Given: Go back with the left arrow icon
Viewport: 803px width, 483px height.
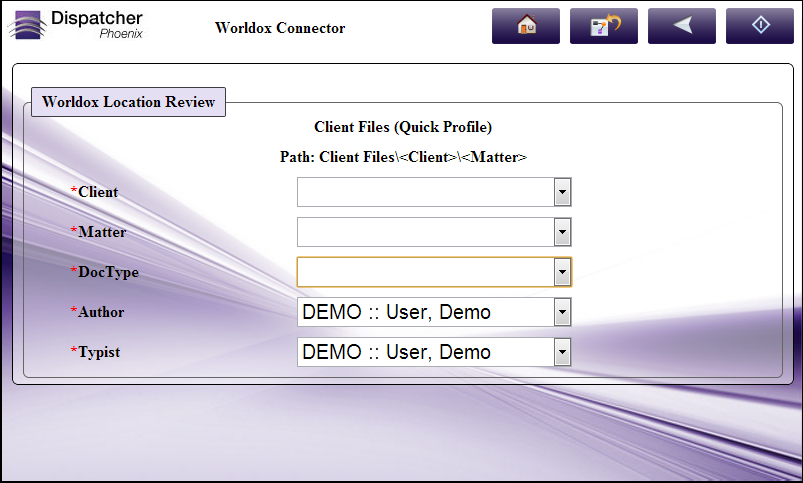Looking at the screenshot, I should tap(682, 26).
